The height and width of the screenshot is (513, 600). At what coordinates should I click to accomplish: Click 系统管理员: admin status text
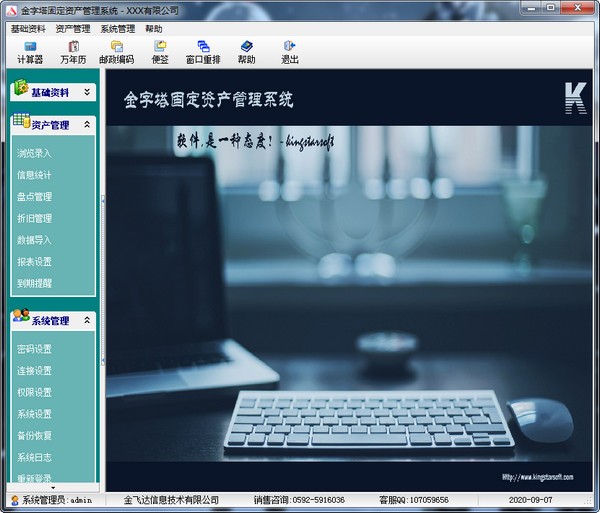pos(57,500)
